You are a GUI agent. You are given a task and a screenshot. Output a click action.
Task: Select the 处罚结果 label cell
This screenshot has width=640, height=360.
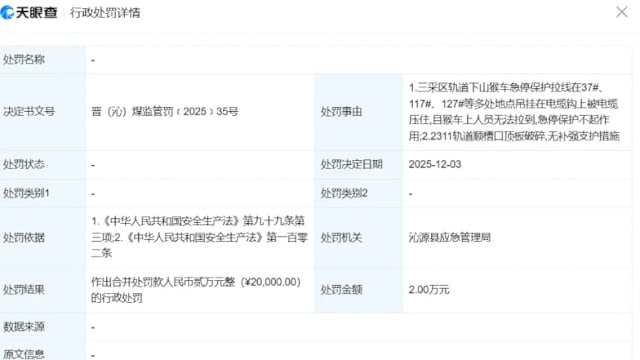[43, 290]
